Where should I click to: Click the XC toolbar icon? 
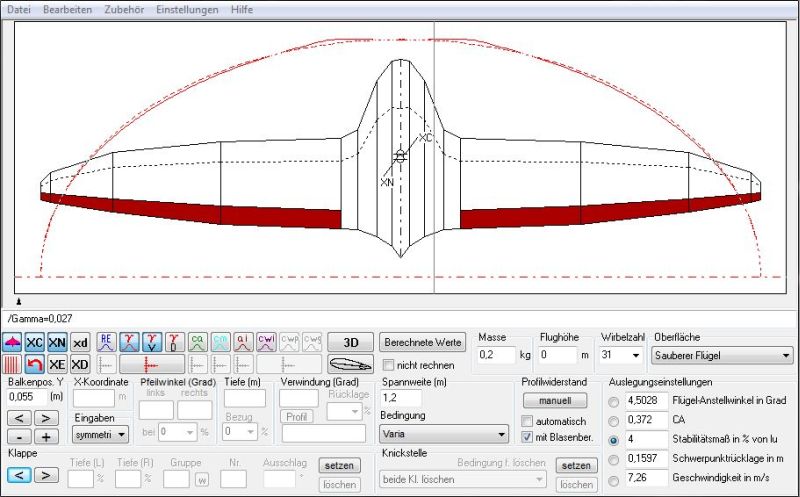tap(35, 343)
